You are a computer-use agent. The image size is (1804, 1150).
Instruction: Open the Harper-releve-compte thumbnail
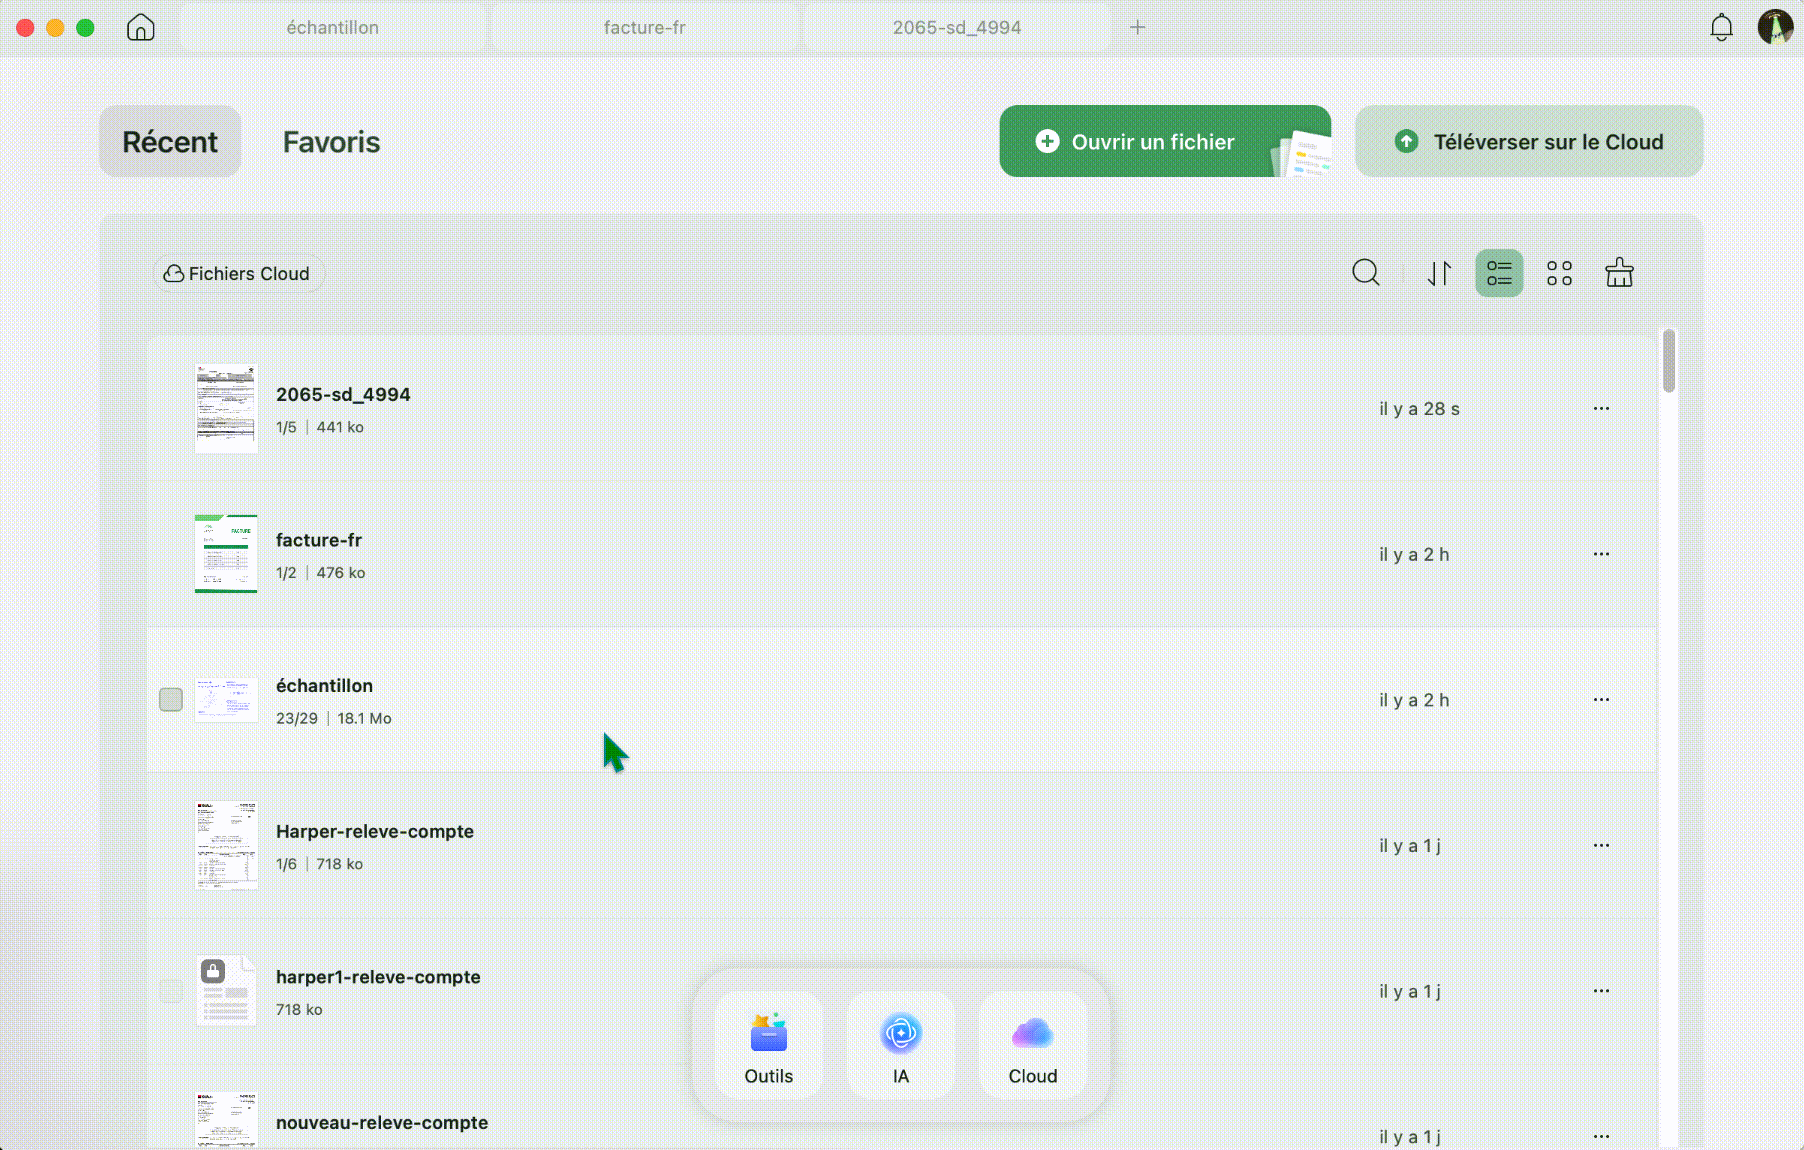tap(226, 845)
